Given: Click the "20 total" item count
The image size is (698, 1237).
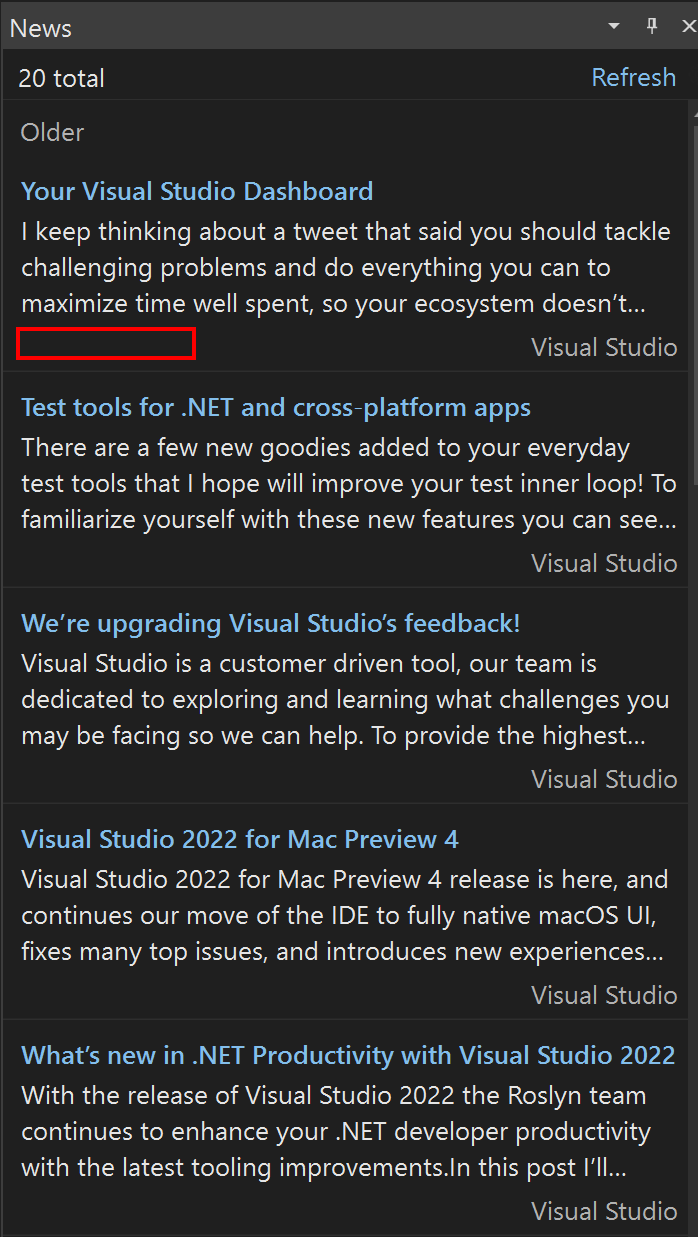Looking at the screenshot, I should [61, 77].
